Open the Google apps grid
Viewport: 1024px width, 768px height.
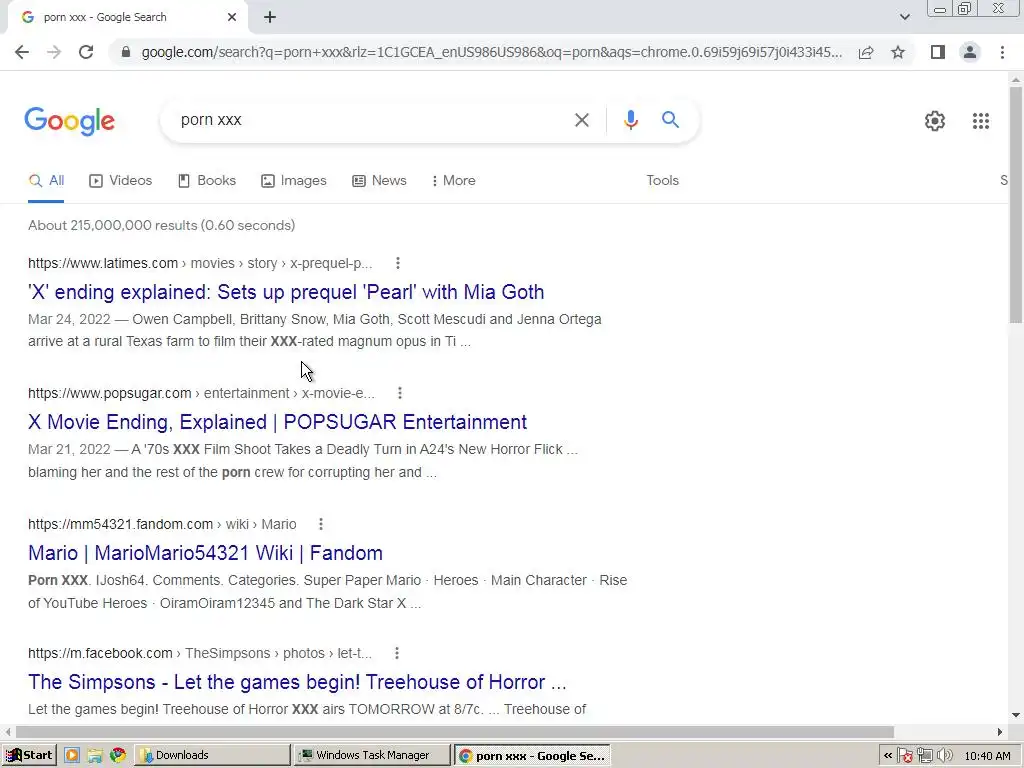980,121
